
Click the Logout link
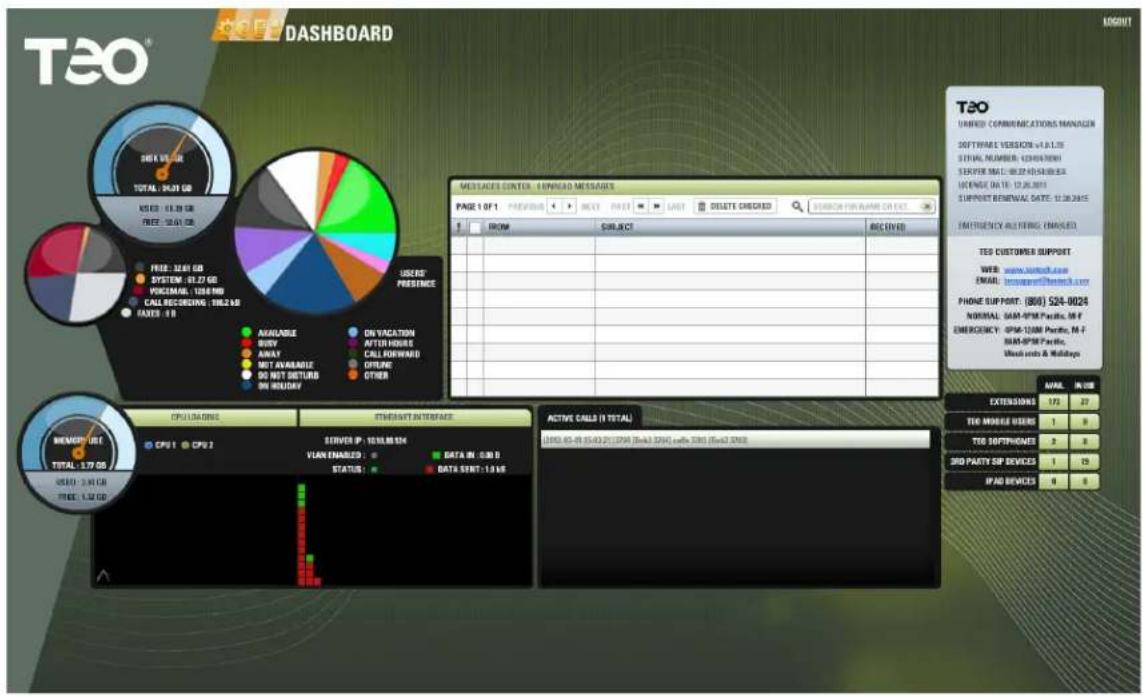click(x=1116, y=22)
